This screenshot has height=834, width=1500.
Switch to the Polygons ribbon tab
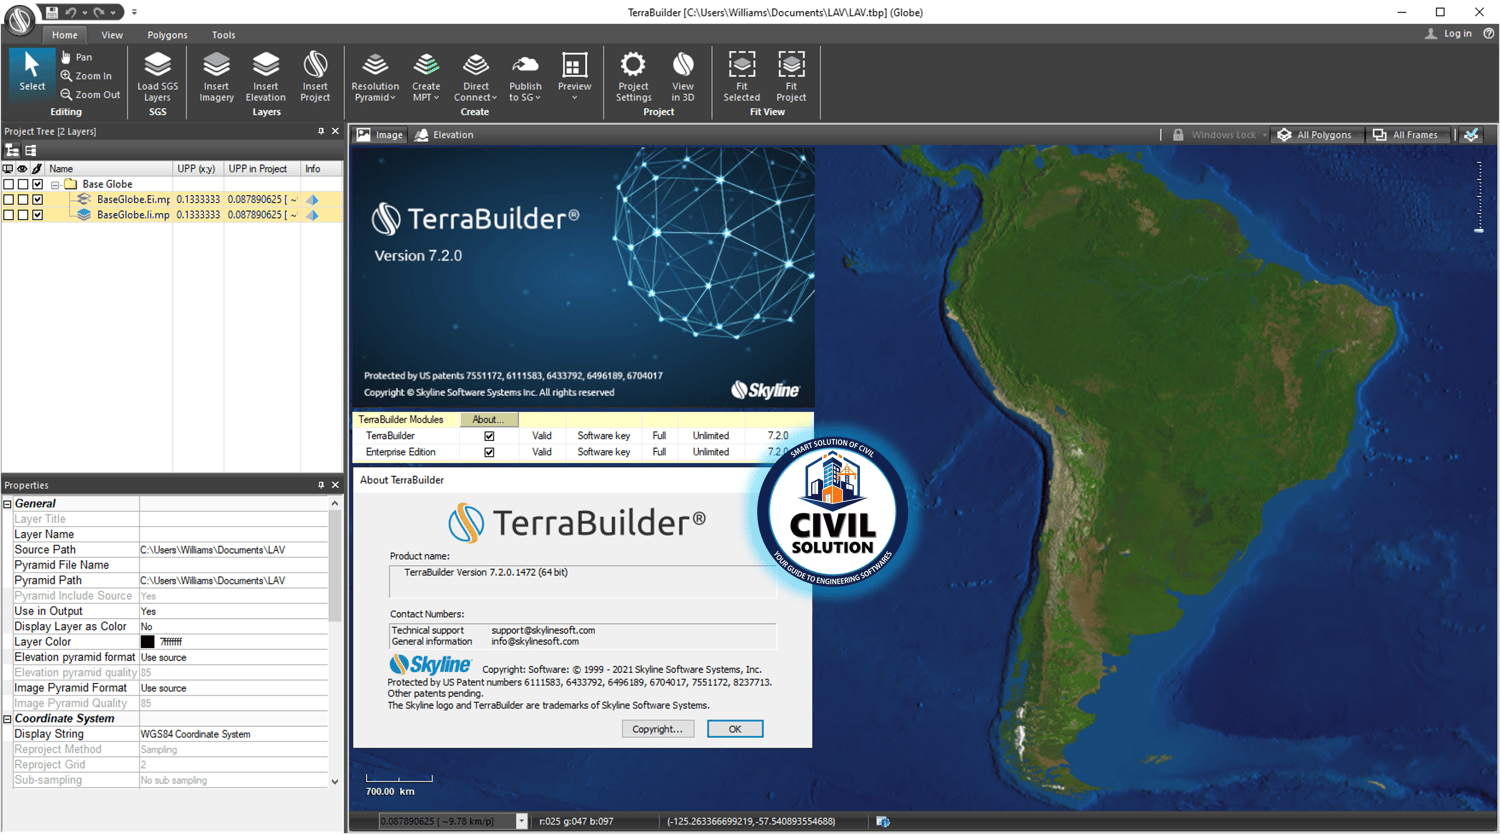point(167,35)
